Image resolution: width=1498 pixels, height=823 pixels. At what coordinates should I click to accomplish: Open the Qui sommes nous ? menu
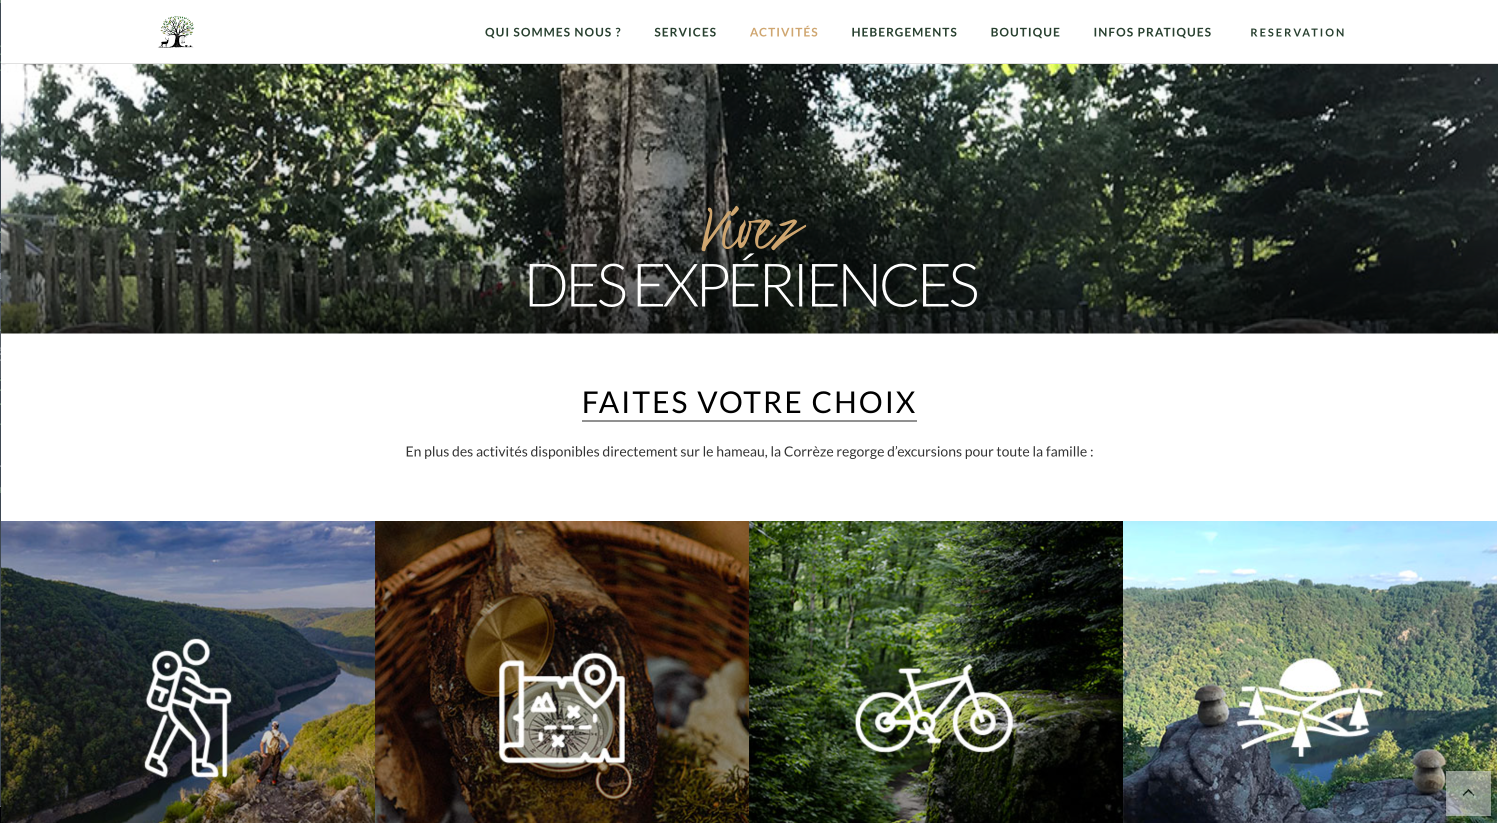(553, 32)
